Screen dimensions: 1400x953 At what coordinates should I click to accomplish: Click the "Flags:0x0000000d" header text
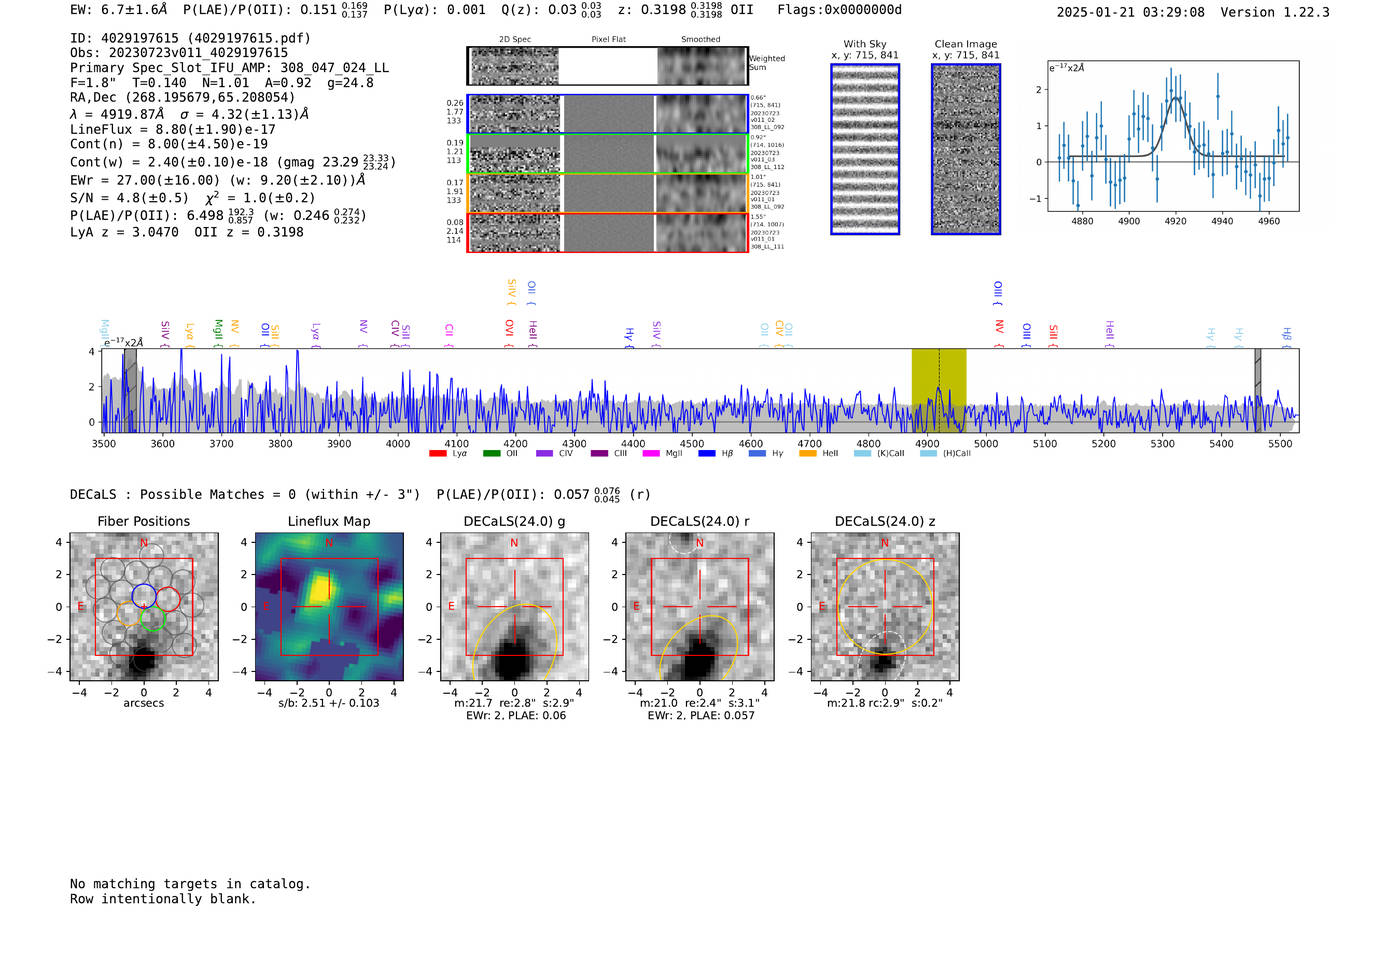(840, 10)
